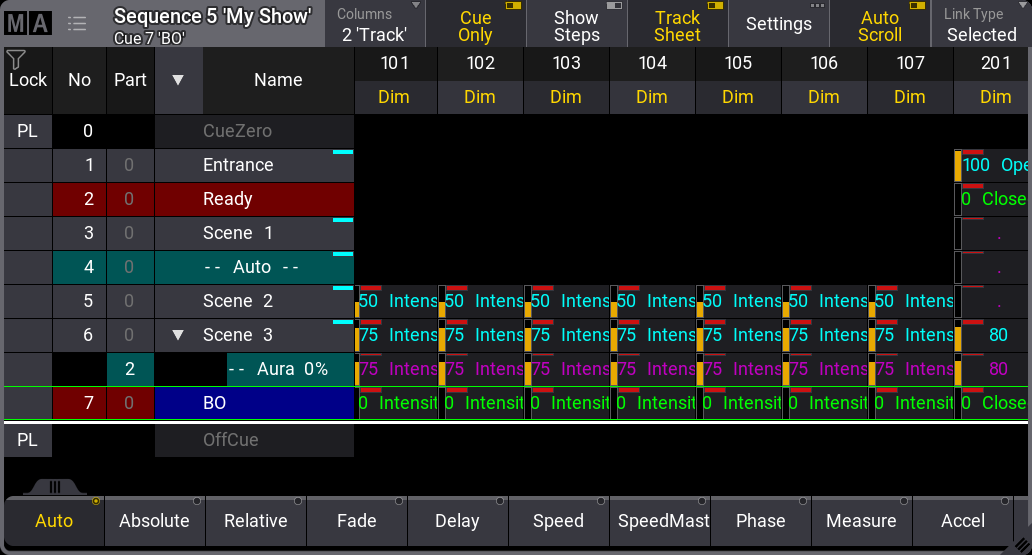The image size is (1032, 555).
Task: Click the Sequence 5 'My Show' title
Action: (x=212, y=16)
